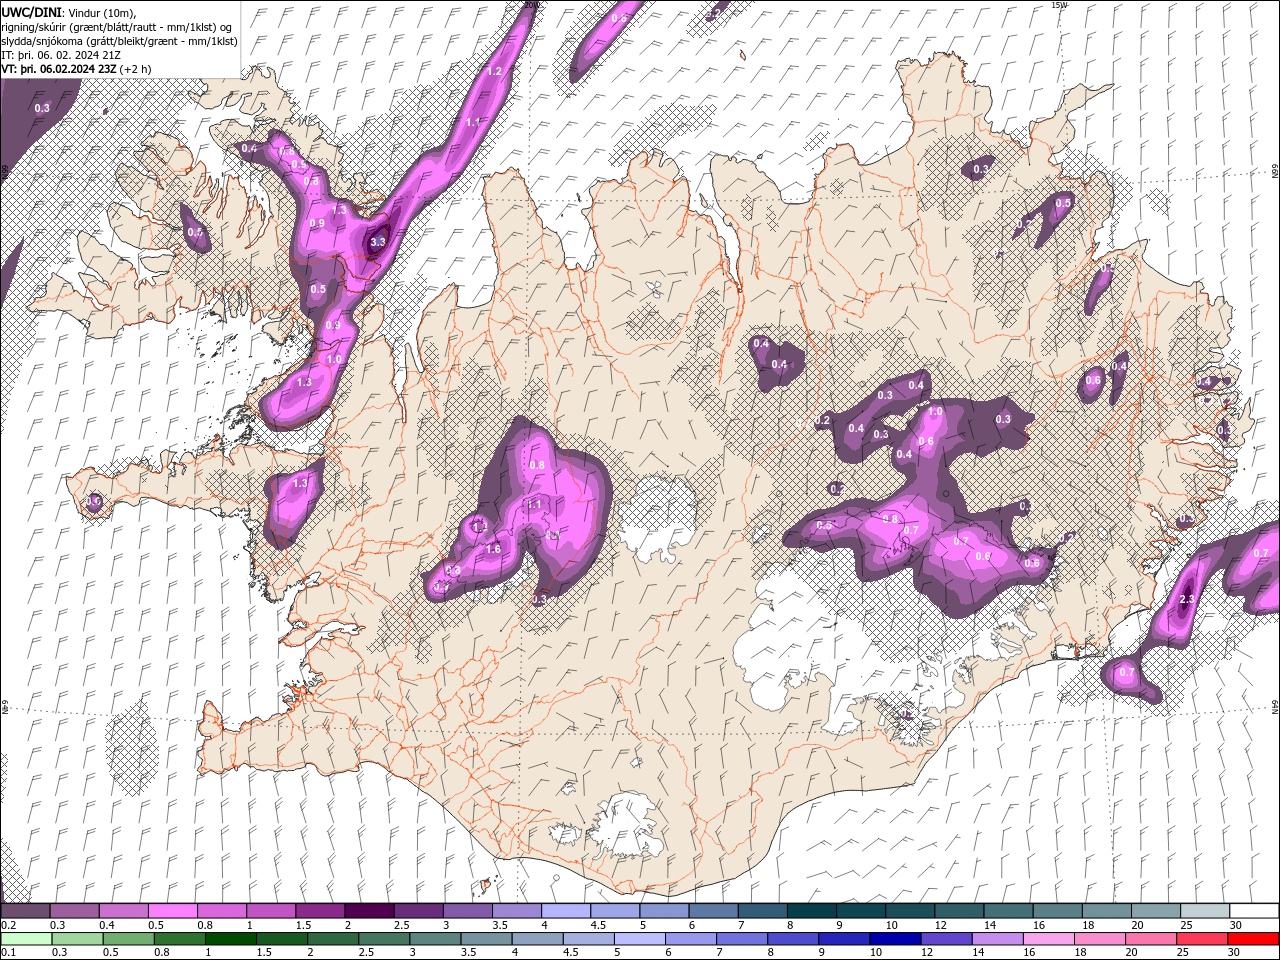Click the white 30 swatch in upper legend

[x=1254, y=911]
